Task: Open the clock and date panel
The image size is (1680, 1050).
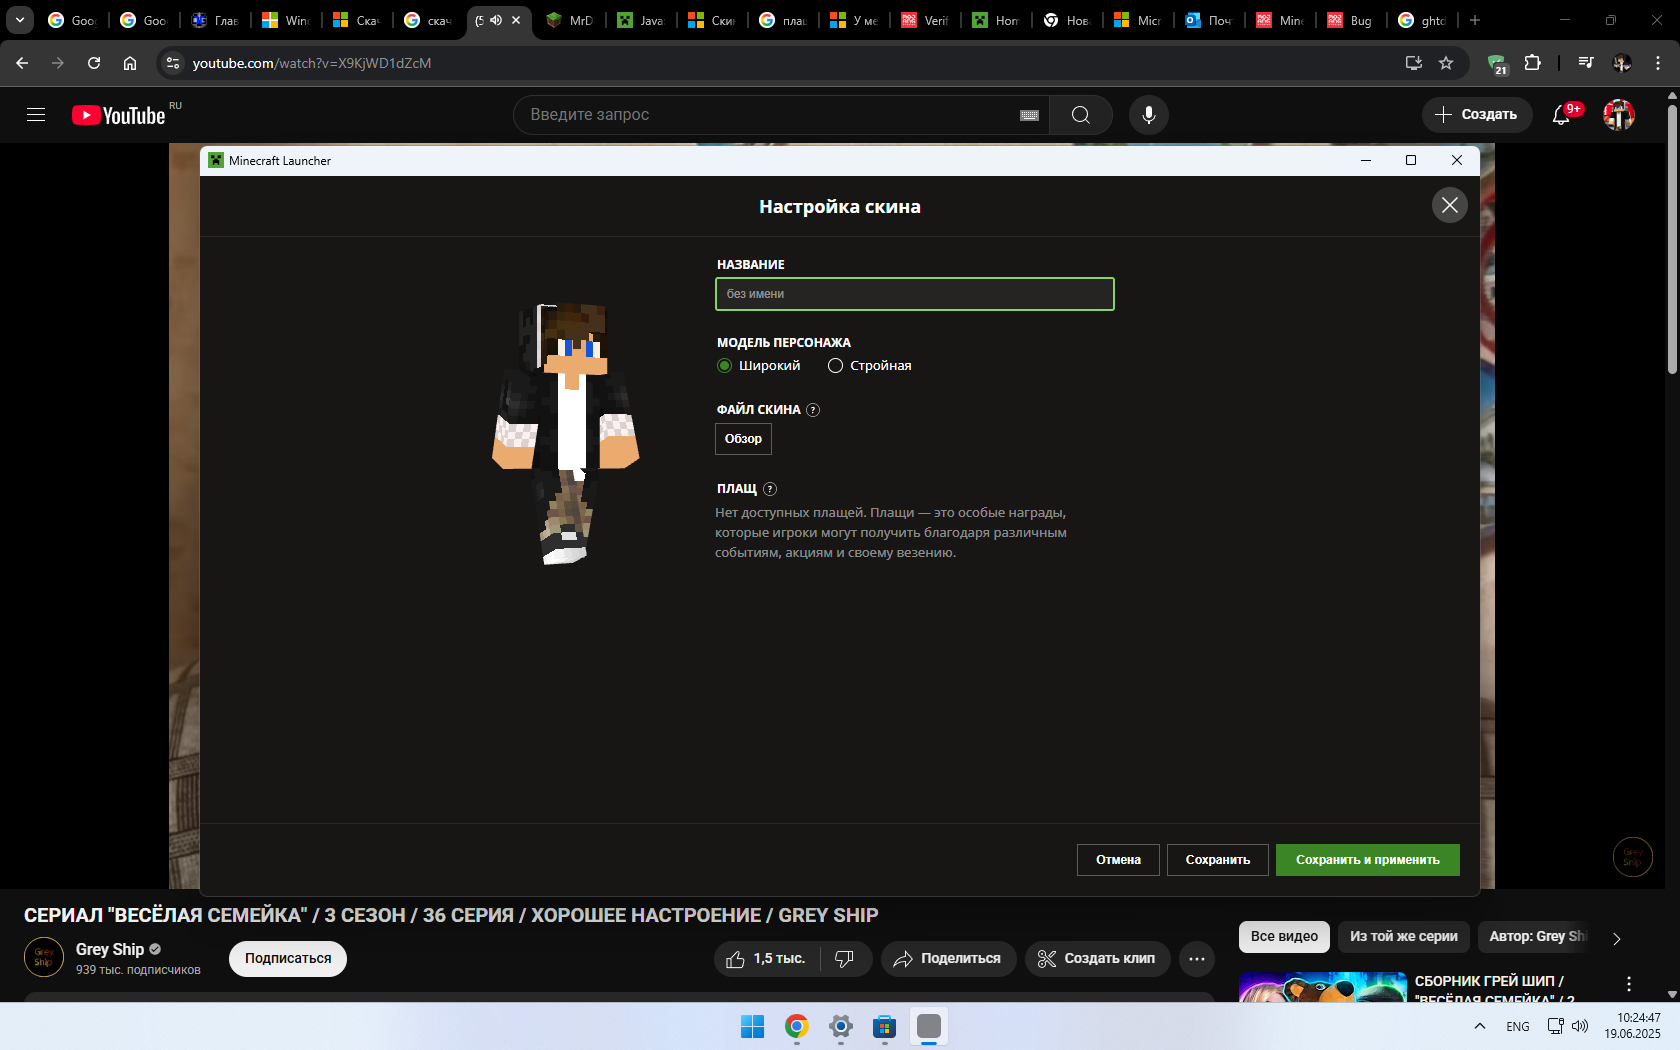Action: pos(1633,1027)
